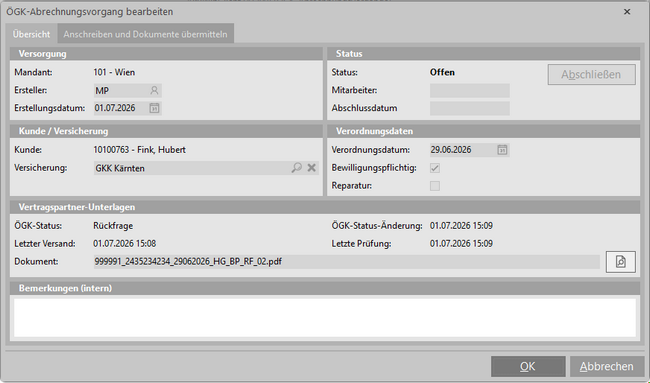Click the Dokument filename field
Viewport: 650px width, 383px height.
347,262
